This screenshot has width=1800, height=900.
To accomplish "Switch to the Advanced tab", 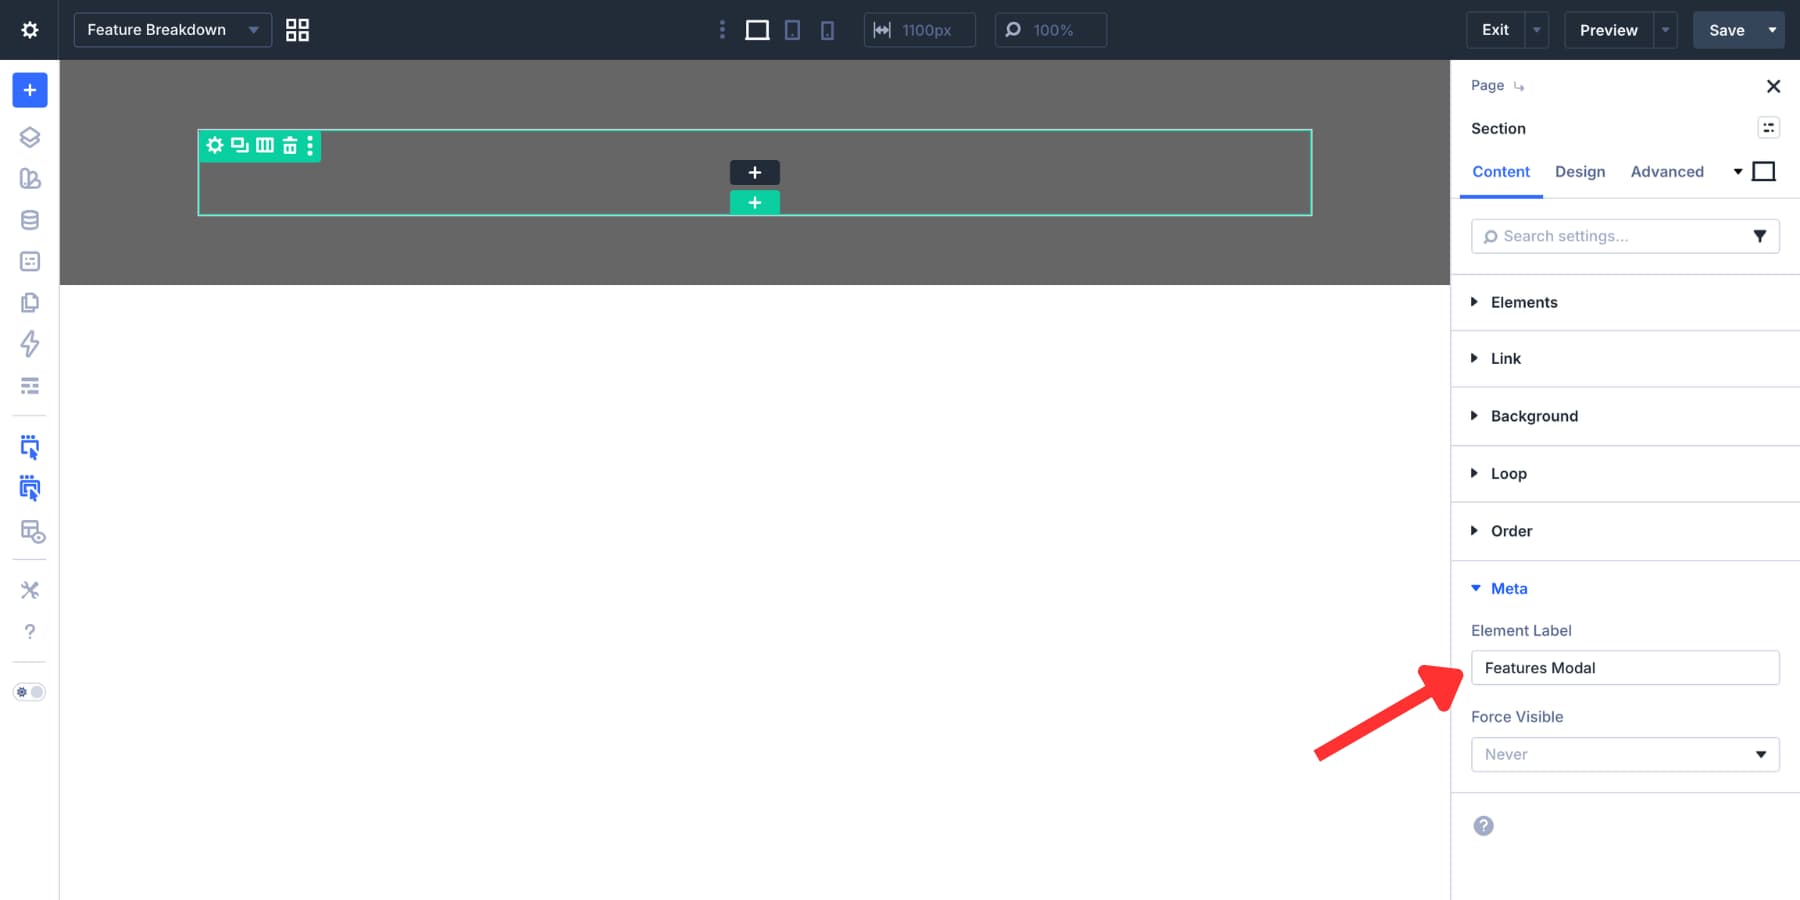I will [x=1667, y=172].
